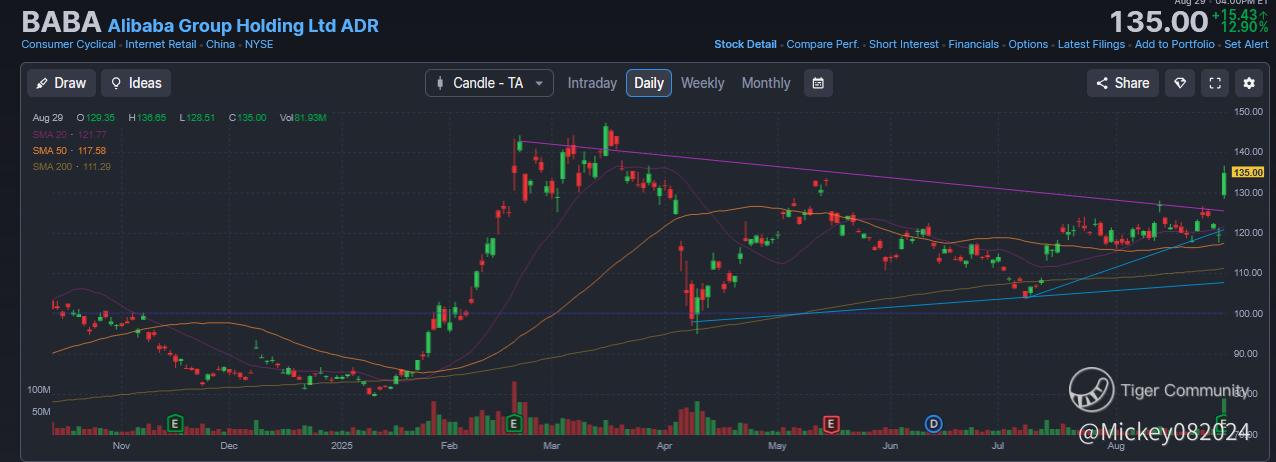
Task: Enter fullscreen chart mode
Action: point(1215,83)
